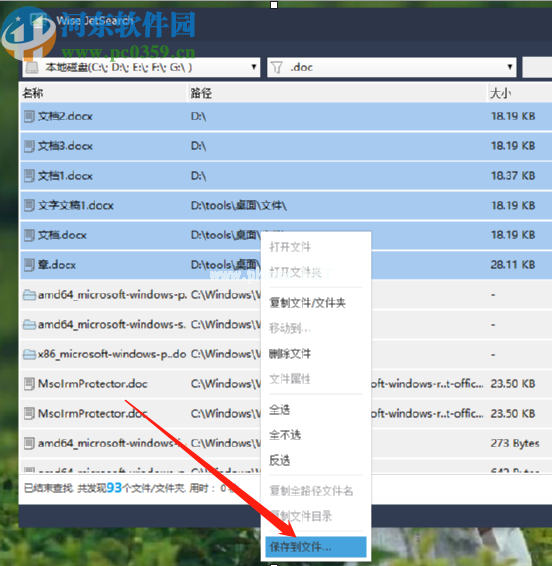Pick 全不选 menu entry
552x566 pixels.
285,435
